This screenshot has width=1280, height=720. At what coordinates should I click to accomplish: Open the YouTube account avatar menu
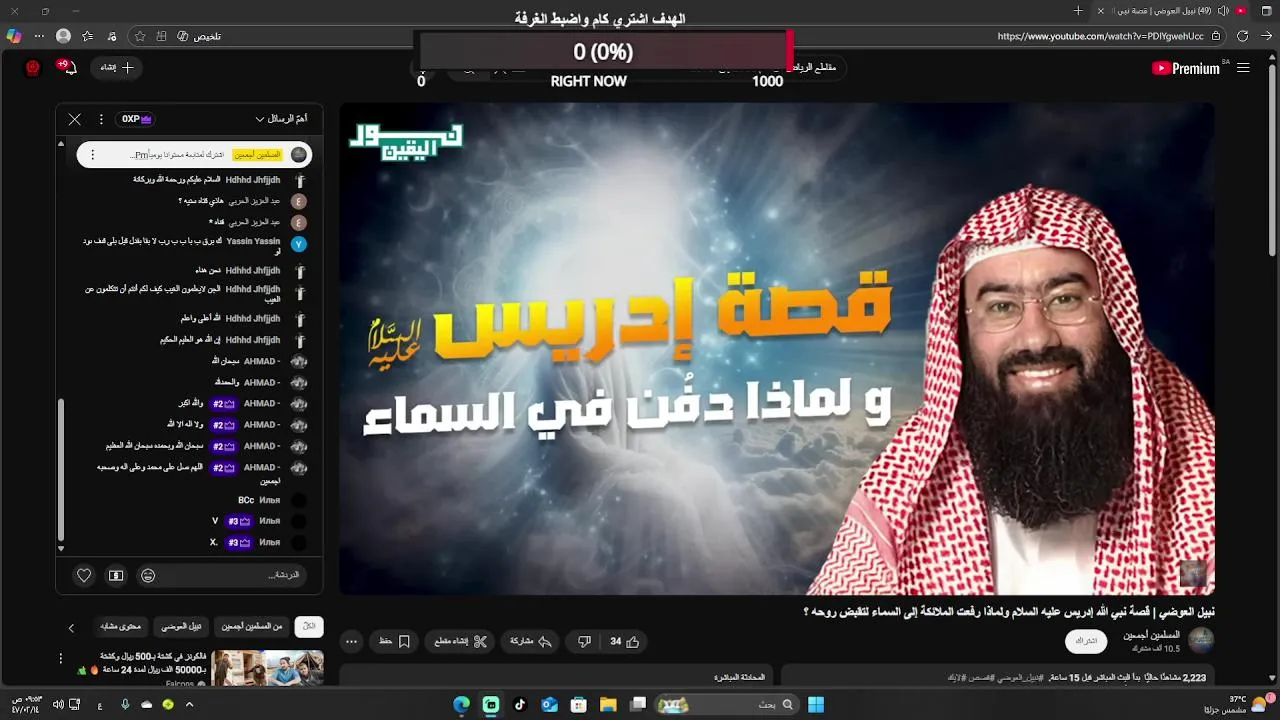click(33, 67)
